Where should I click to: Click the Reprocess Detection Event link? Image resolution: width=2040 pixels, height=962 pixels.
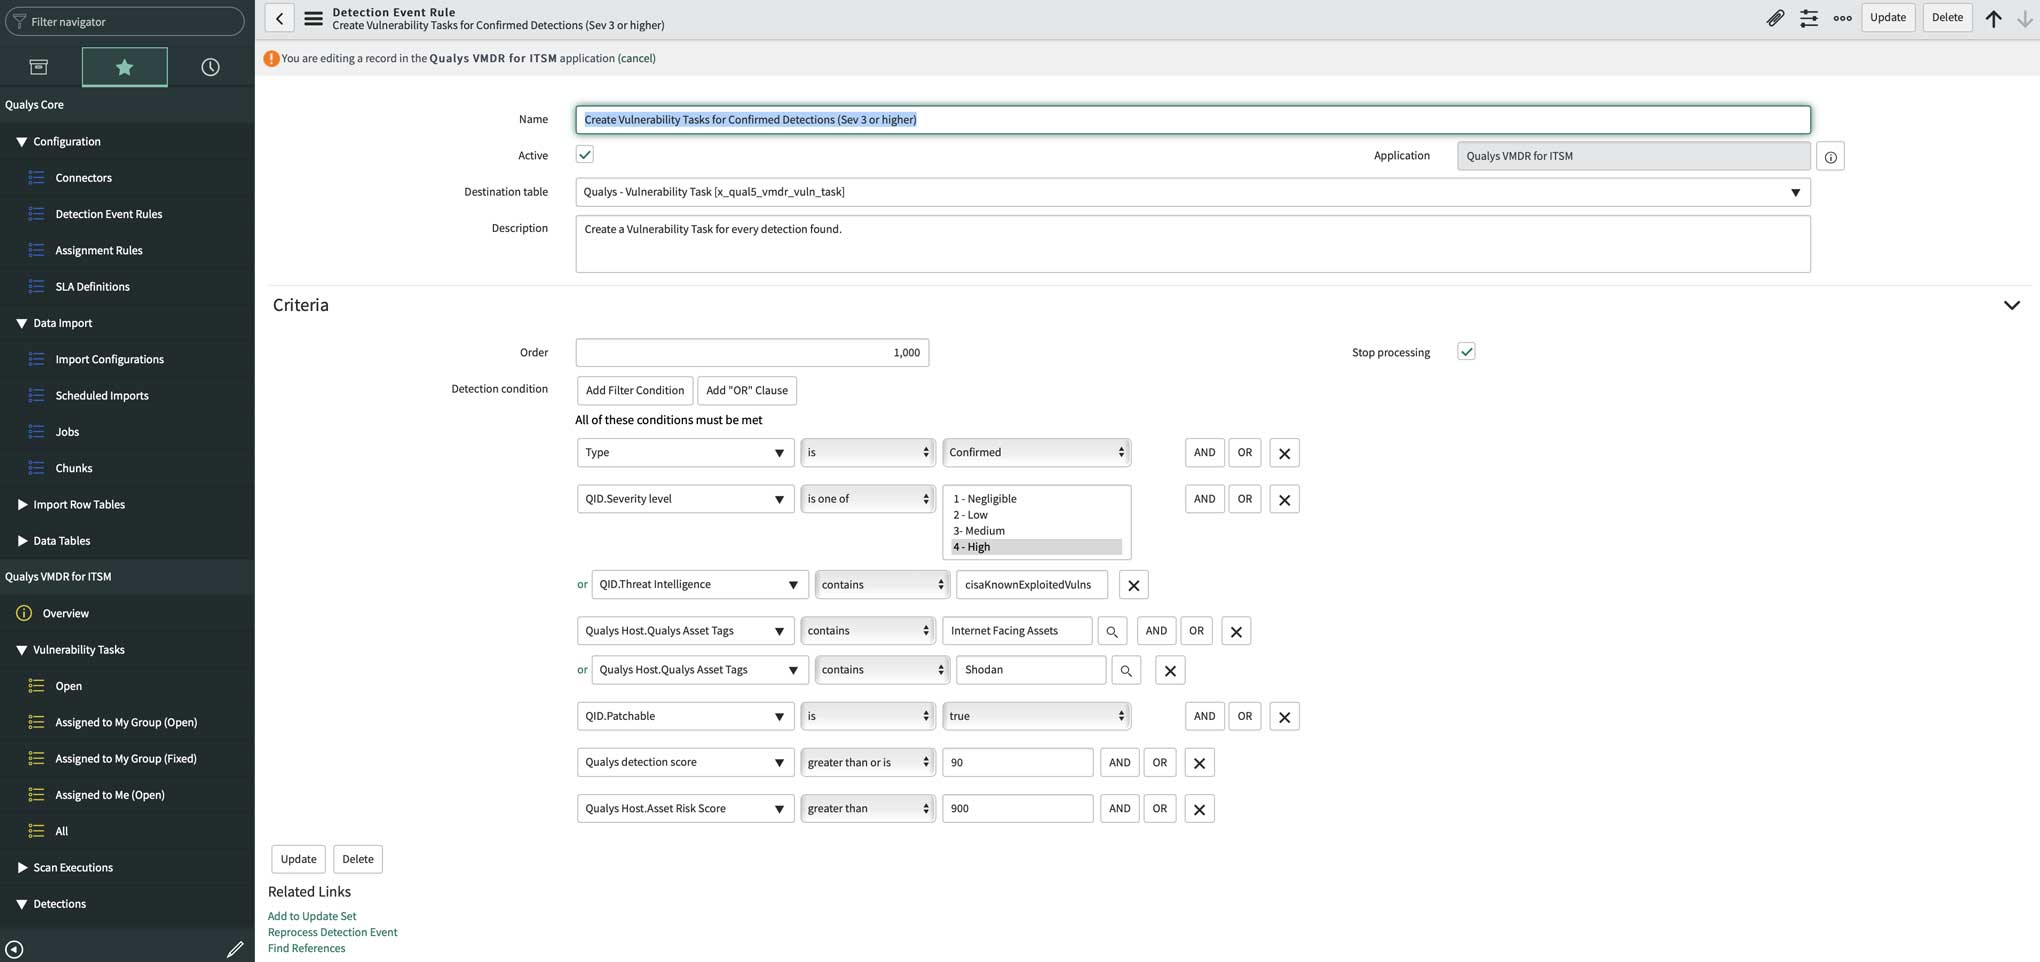[332, 933]
